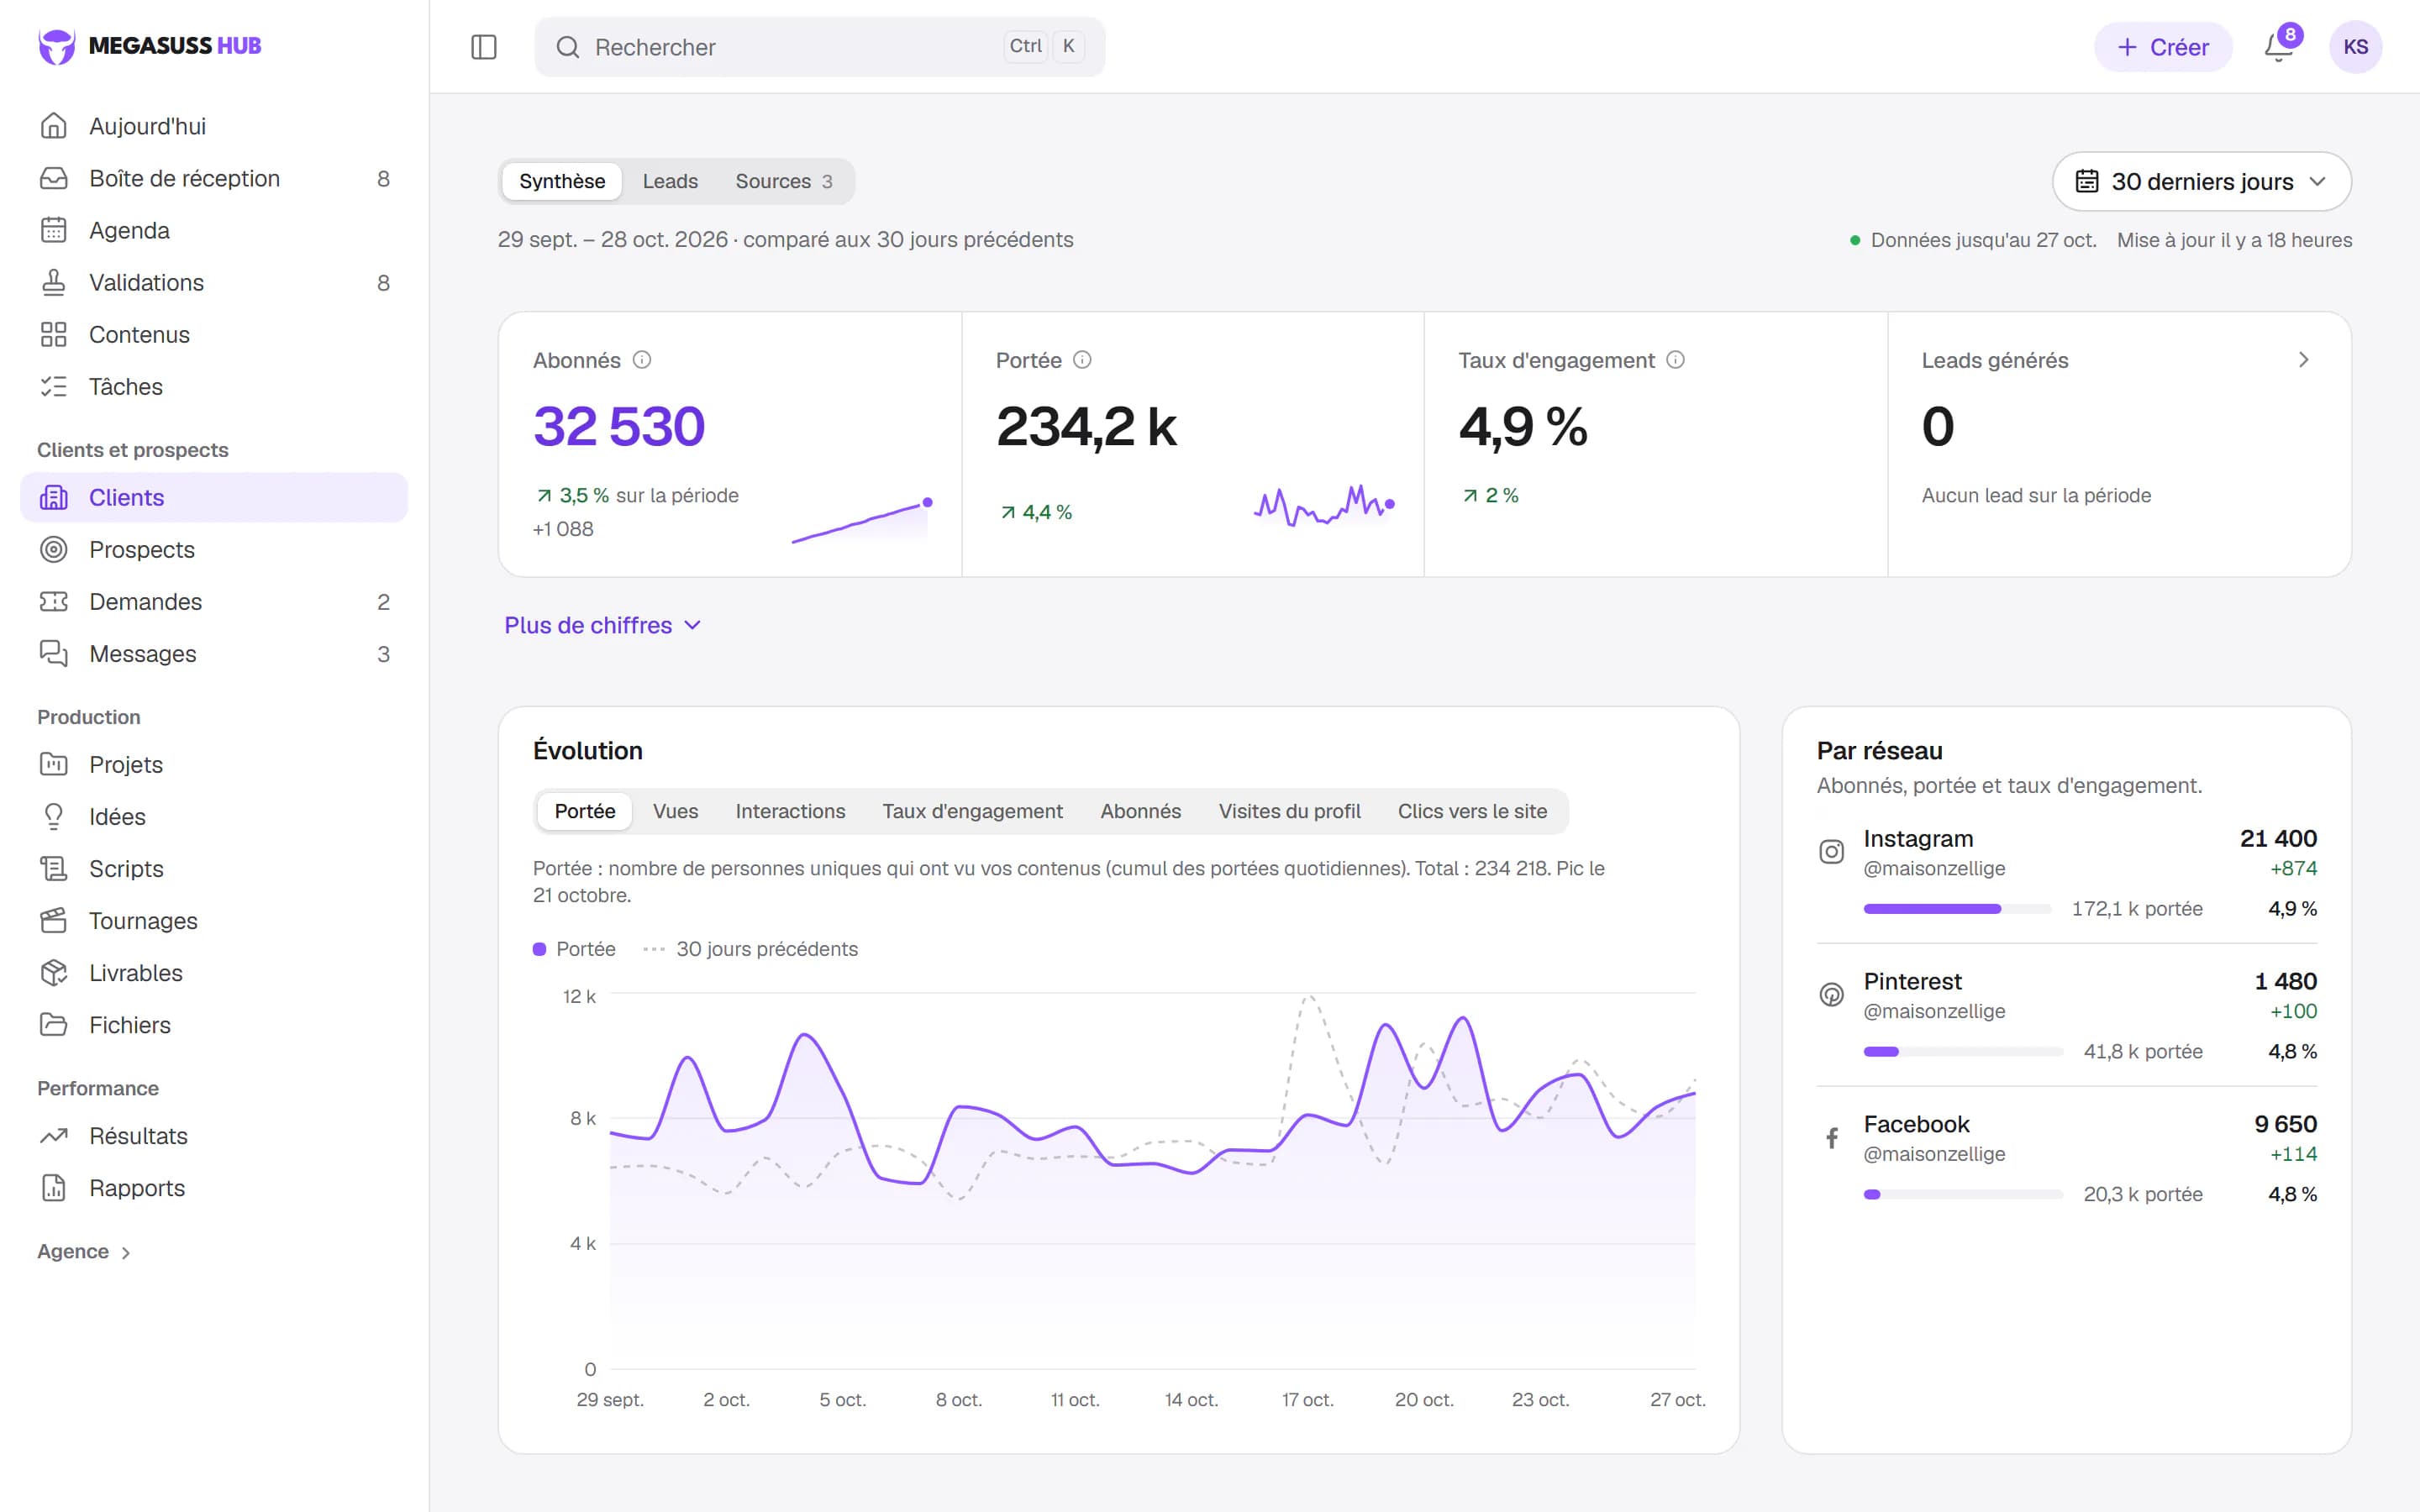Screen dimensions: 2420x1512
Task: Click the Instagram network icon
Action: [1831, 851]
